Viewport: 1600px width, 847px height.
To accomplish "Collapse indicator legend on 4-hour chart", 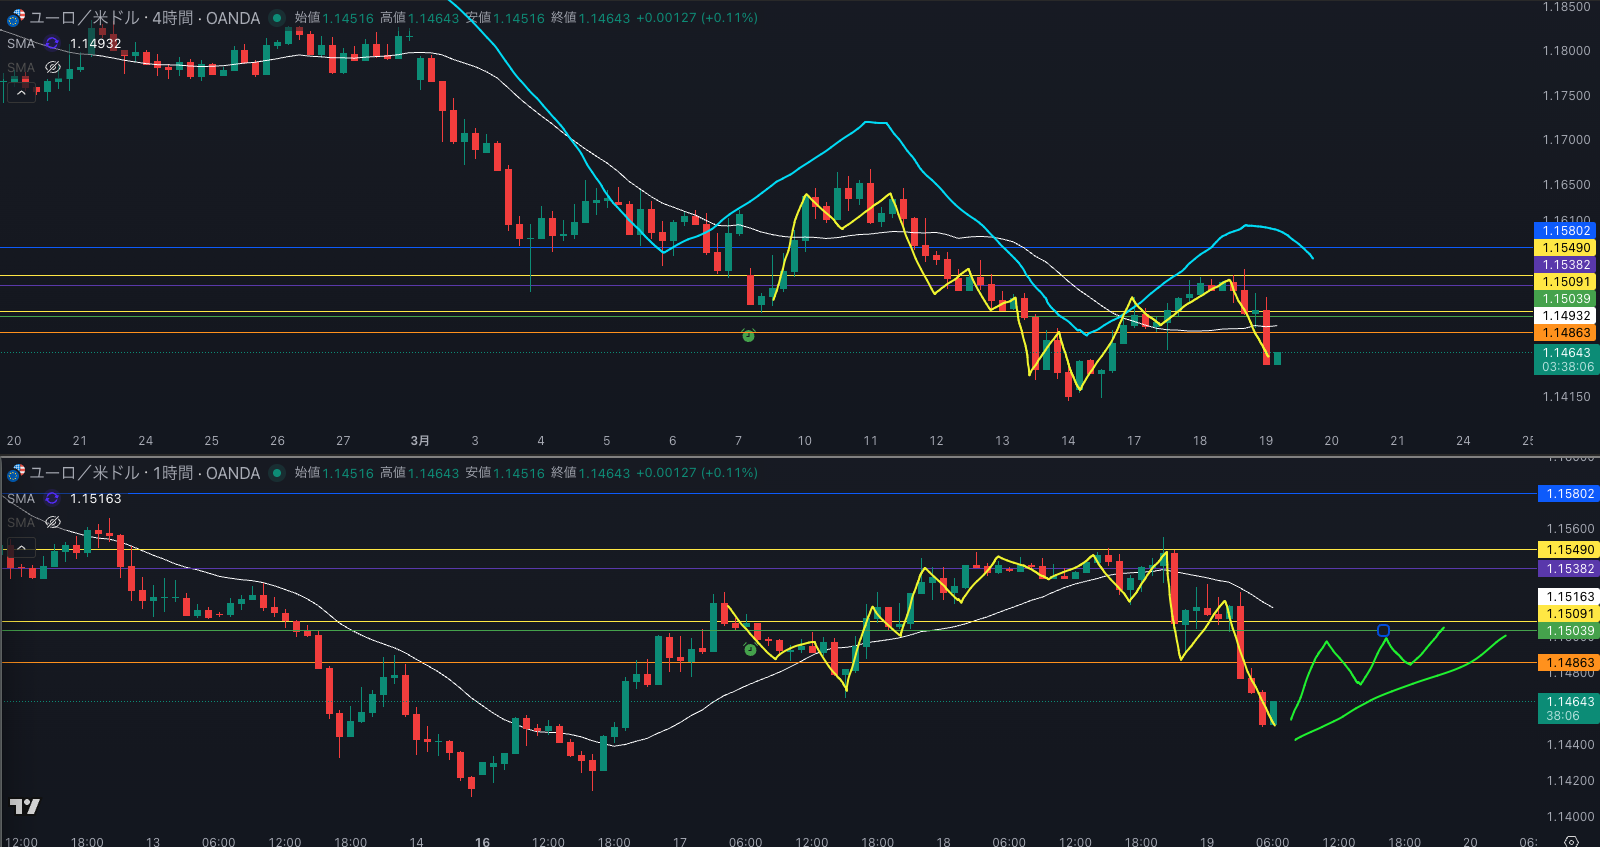I will (x=21, y=92).
